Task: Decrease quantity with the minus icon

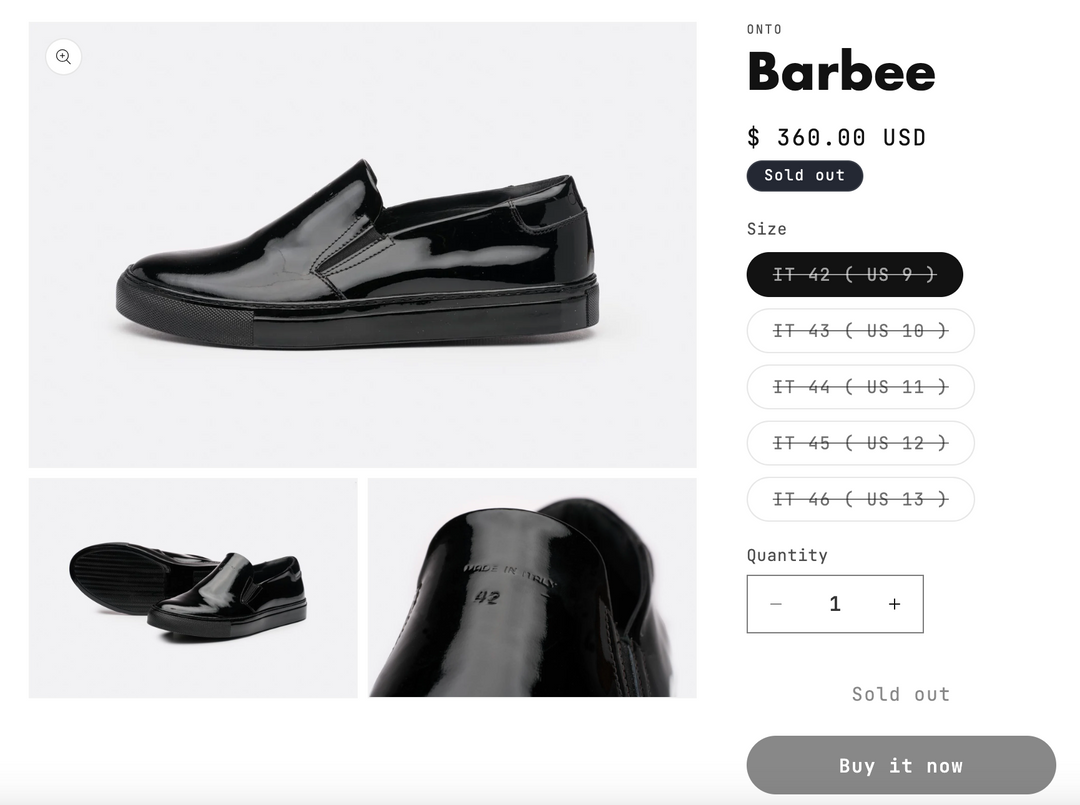Action: point(776,604)
